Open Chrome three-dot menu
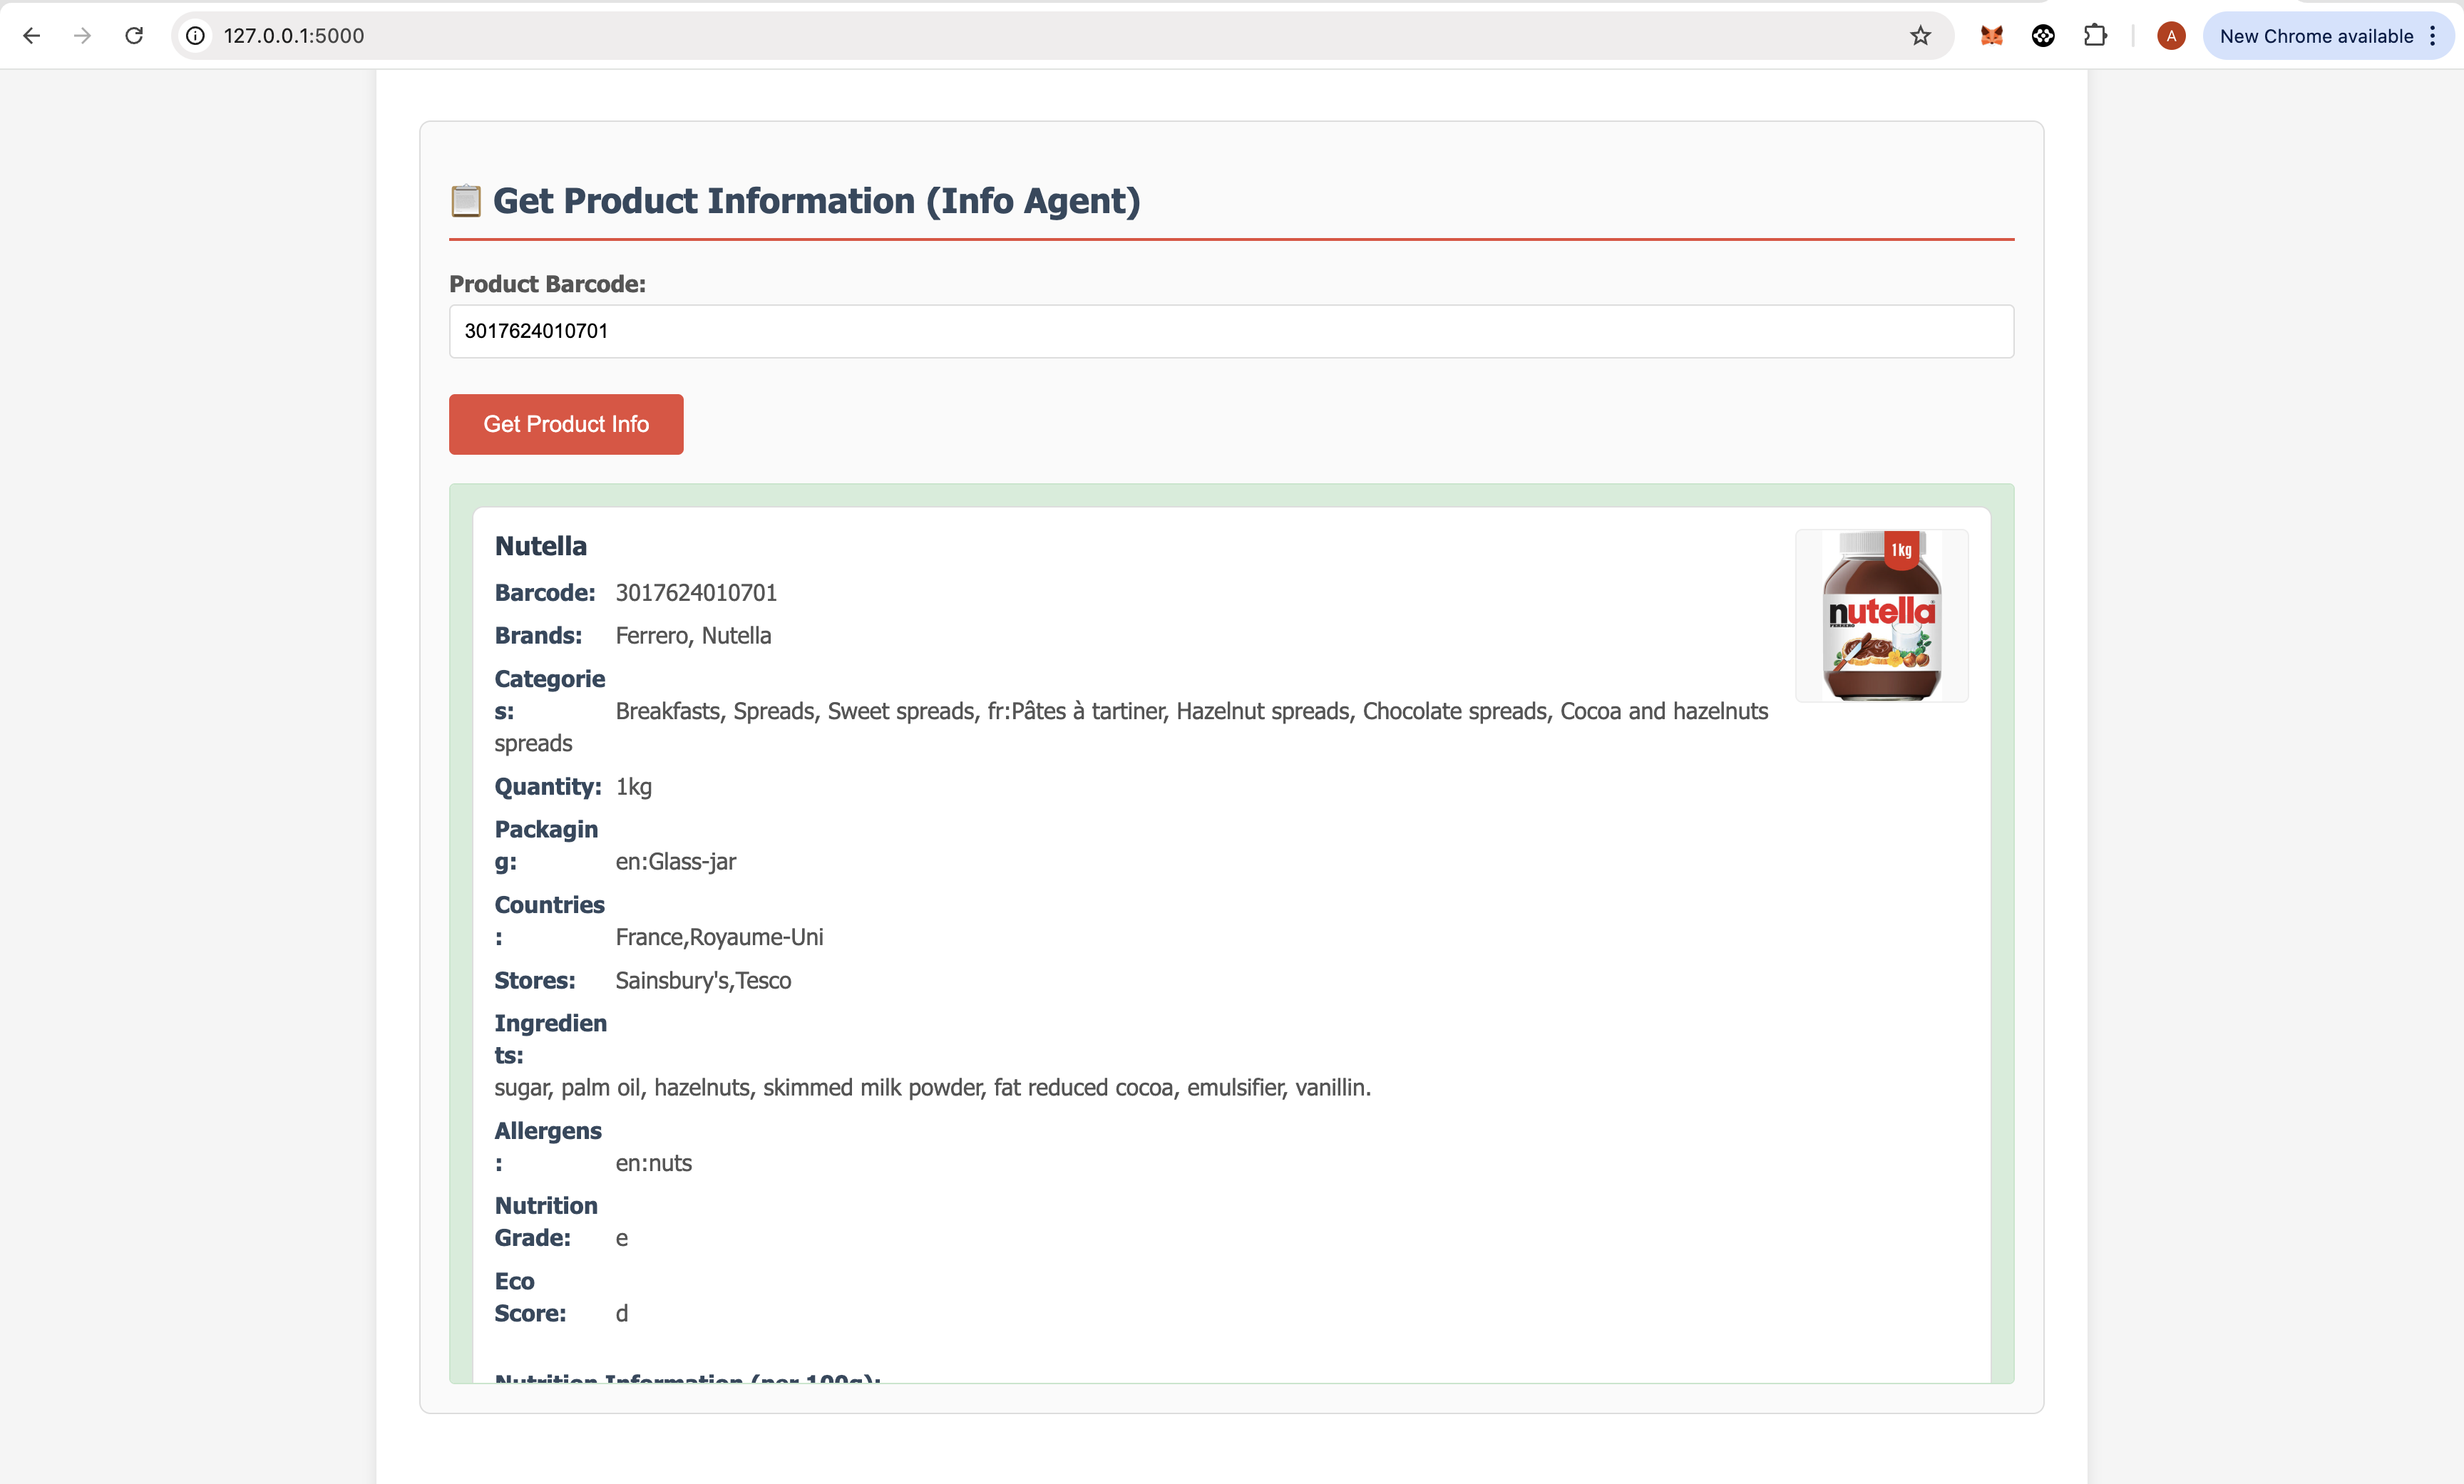This screenshot has height=1484, width=2464. (2433, 36)
